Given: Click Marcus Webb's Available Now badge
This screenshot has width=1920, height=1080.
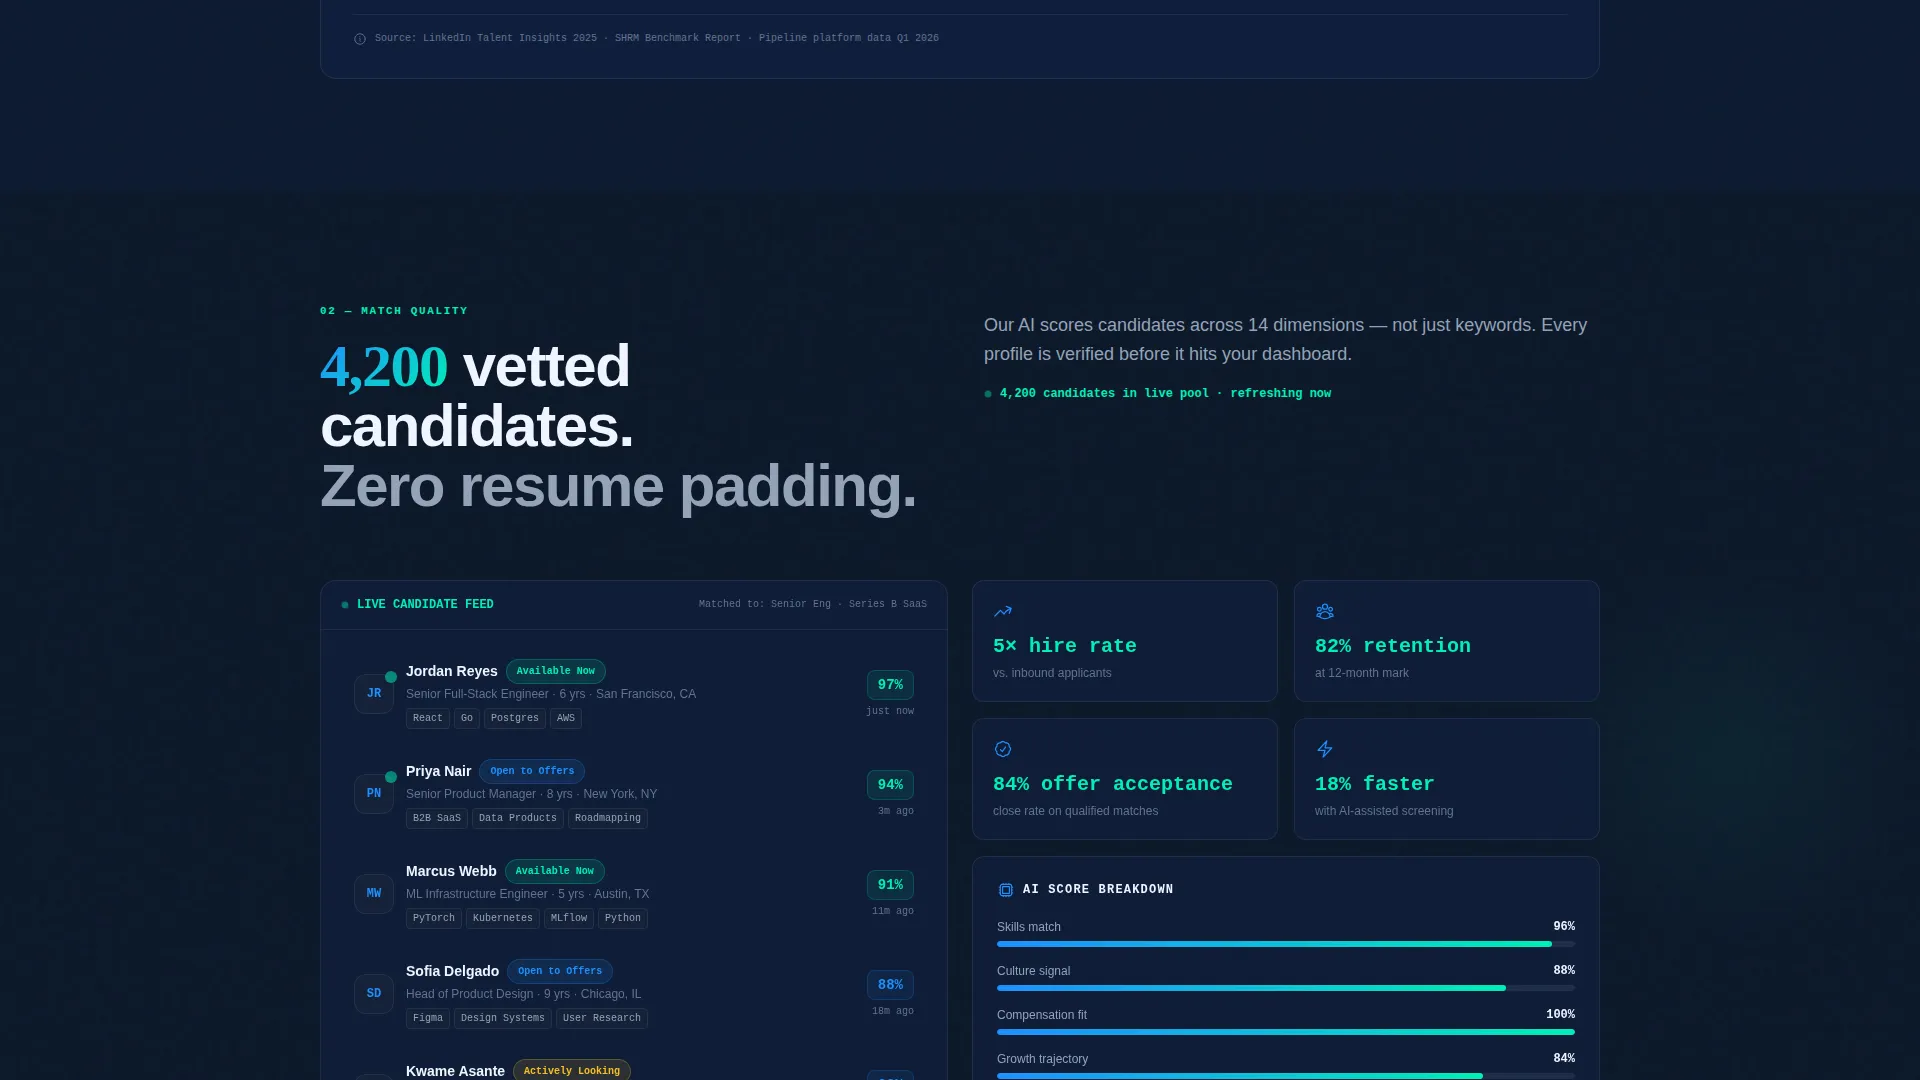Looking at the screenshot, I should tap(555, 871).
